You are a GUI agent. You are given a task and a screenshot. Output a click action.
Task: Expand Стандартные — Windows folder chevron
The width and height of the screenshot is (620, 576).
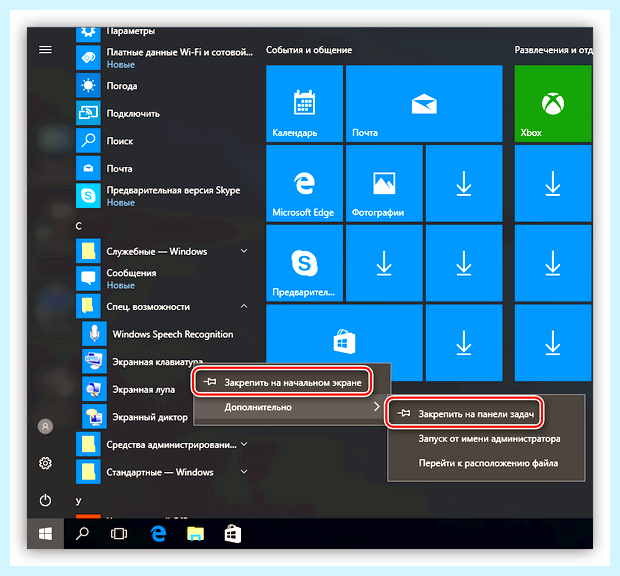[244, 471]
